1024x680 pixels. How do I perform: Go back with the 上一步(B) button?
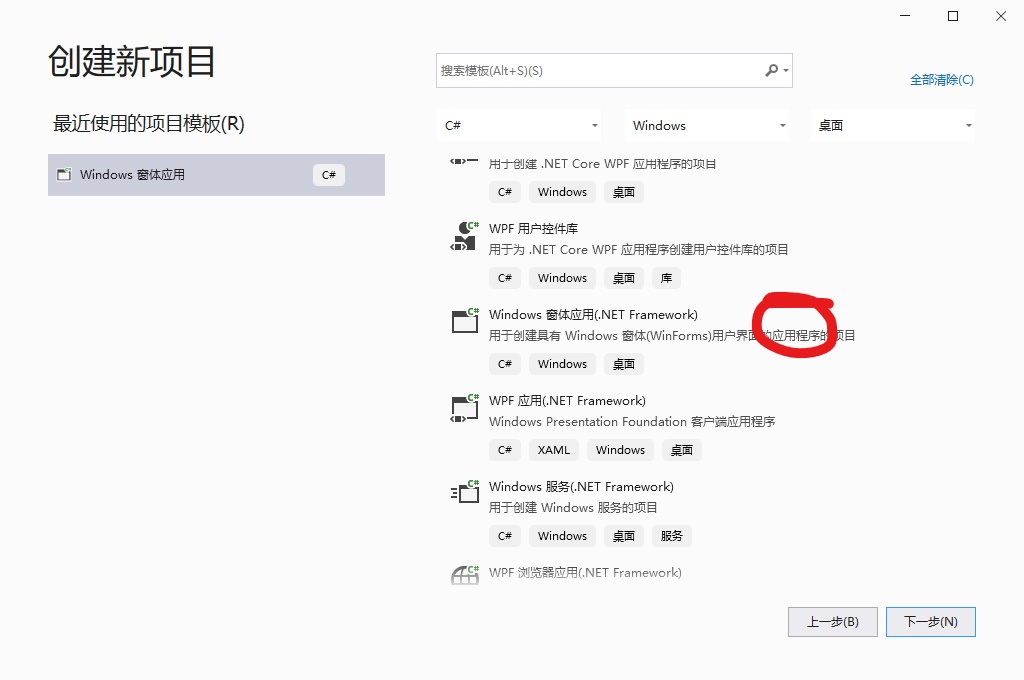(x=833, y=622)
